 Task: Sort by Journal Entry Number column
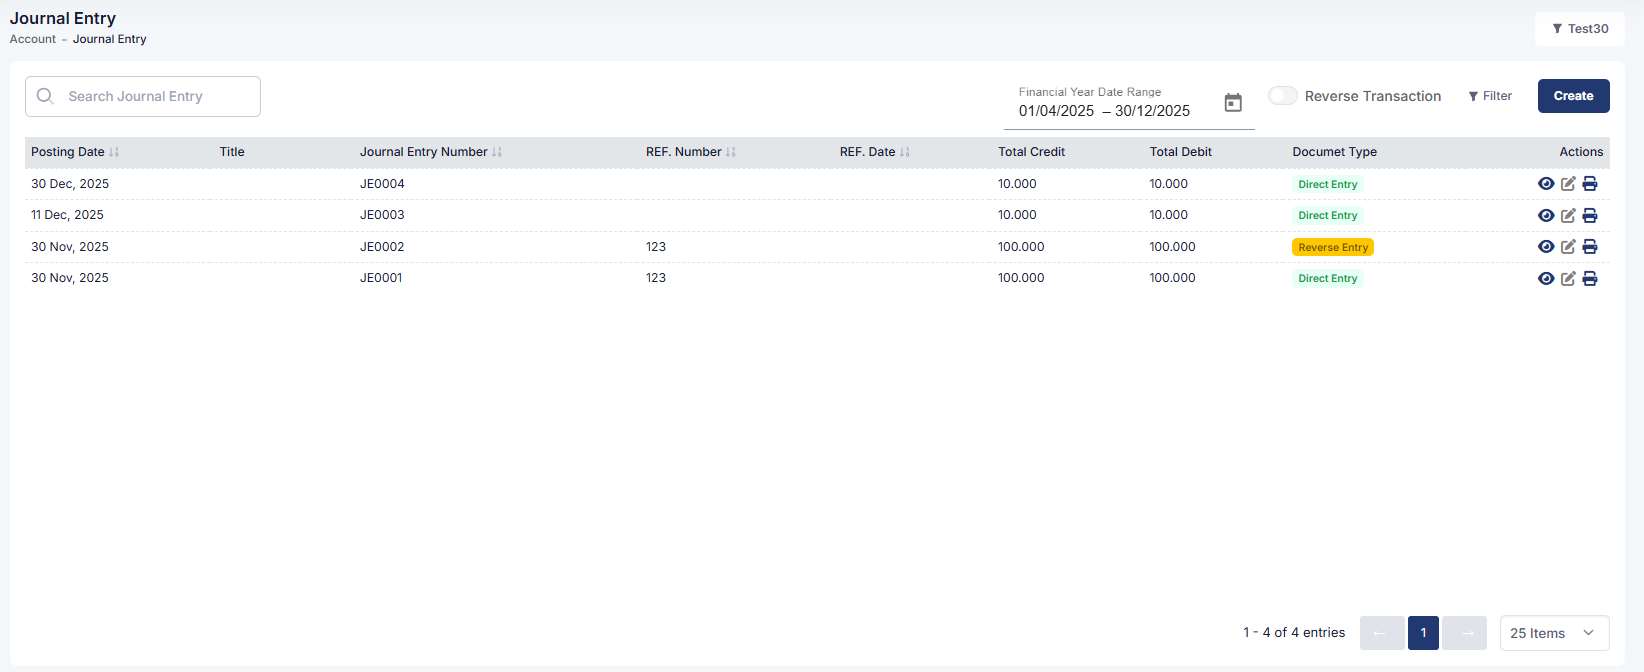pos(497,152)
